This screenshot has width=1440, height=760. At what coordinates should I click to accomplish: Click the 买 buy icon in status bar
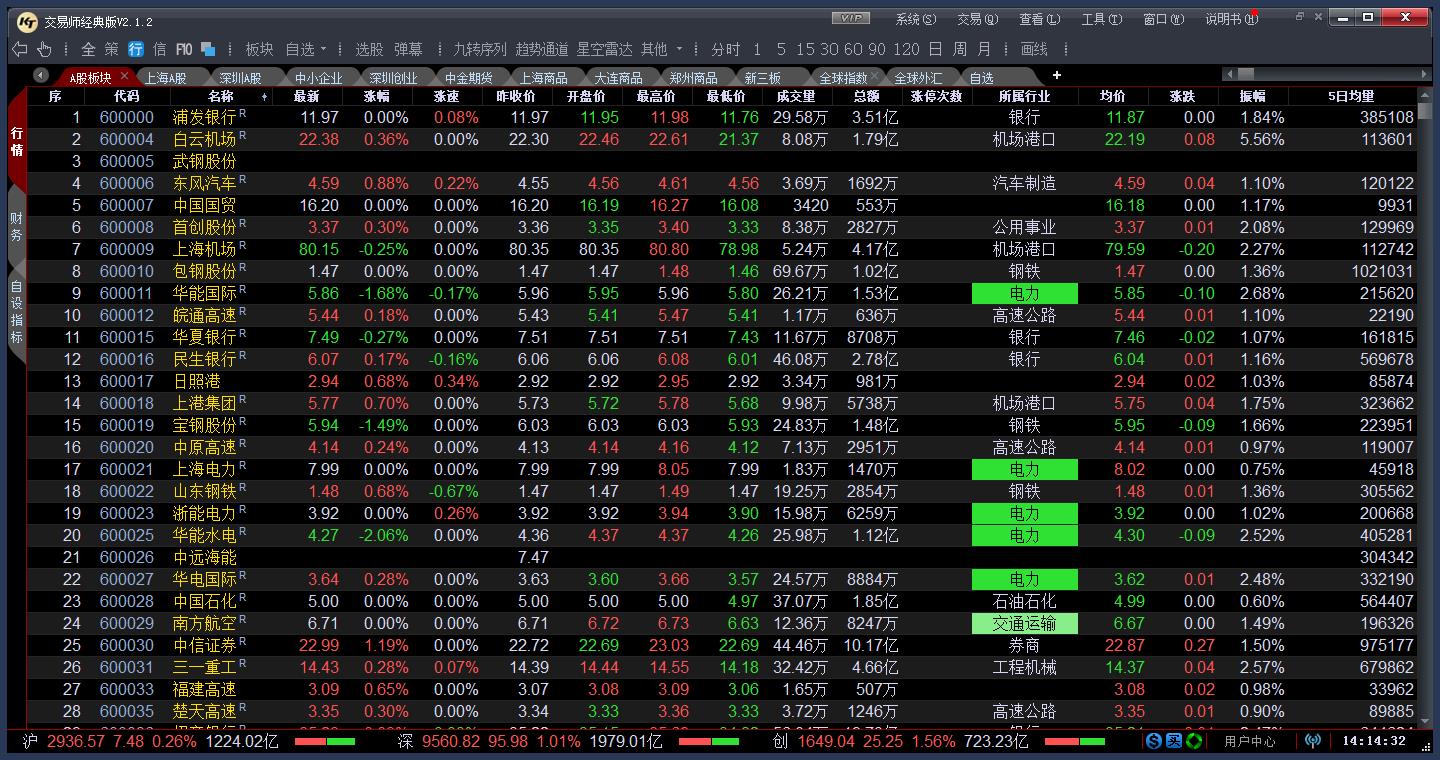pyautogui.click(x=1174, y=741)
